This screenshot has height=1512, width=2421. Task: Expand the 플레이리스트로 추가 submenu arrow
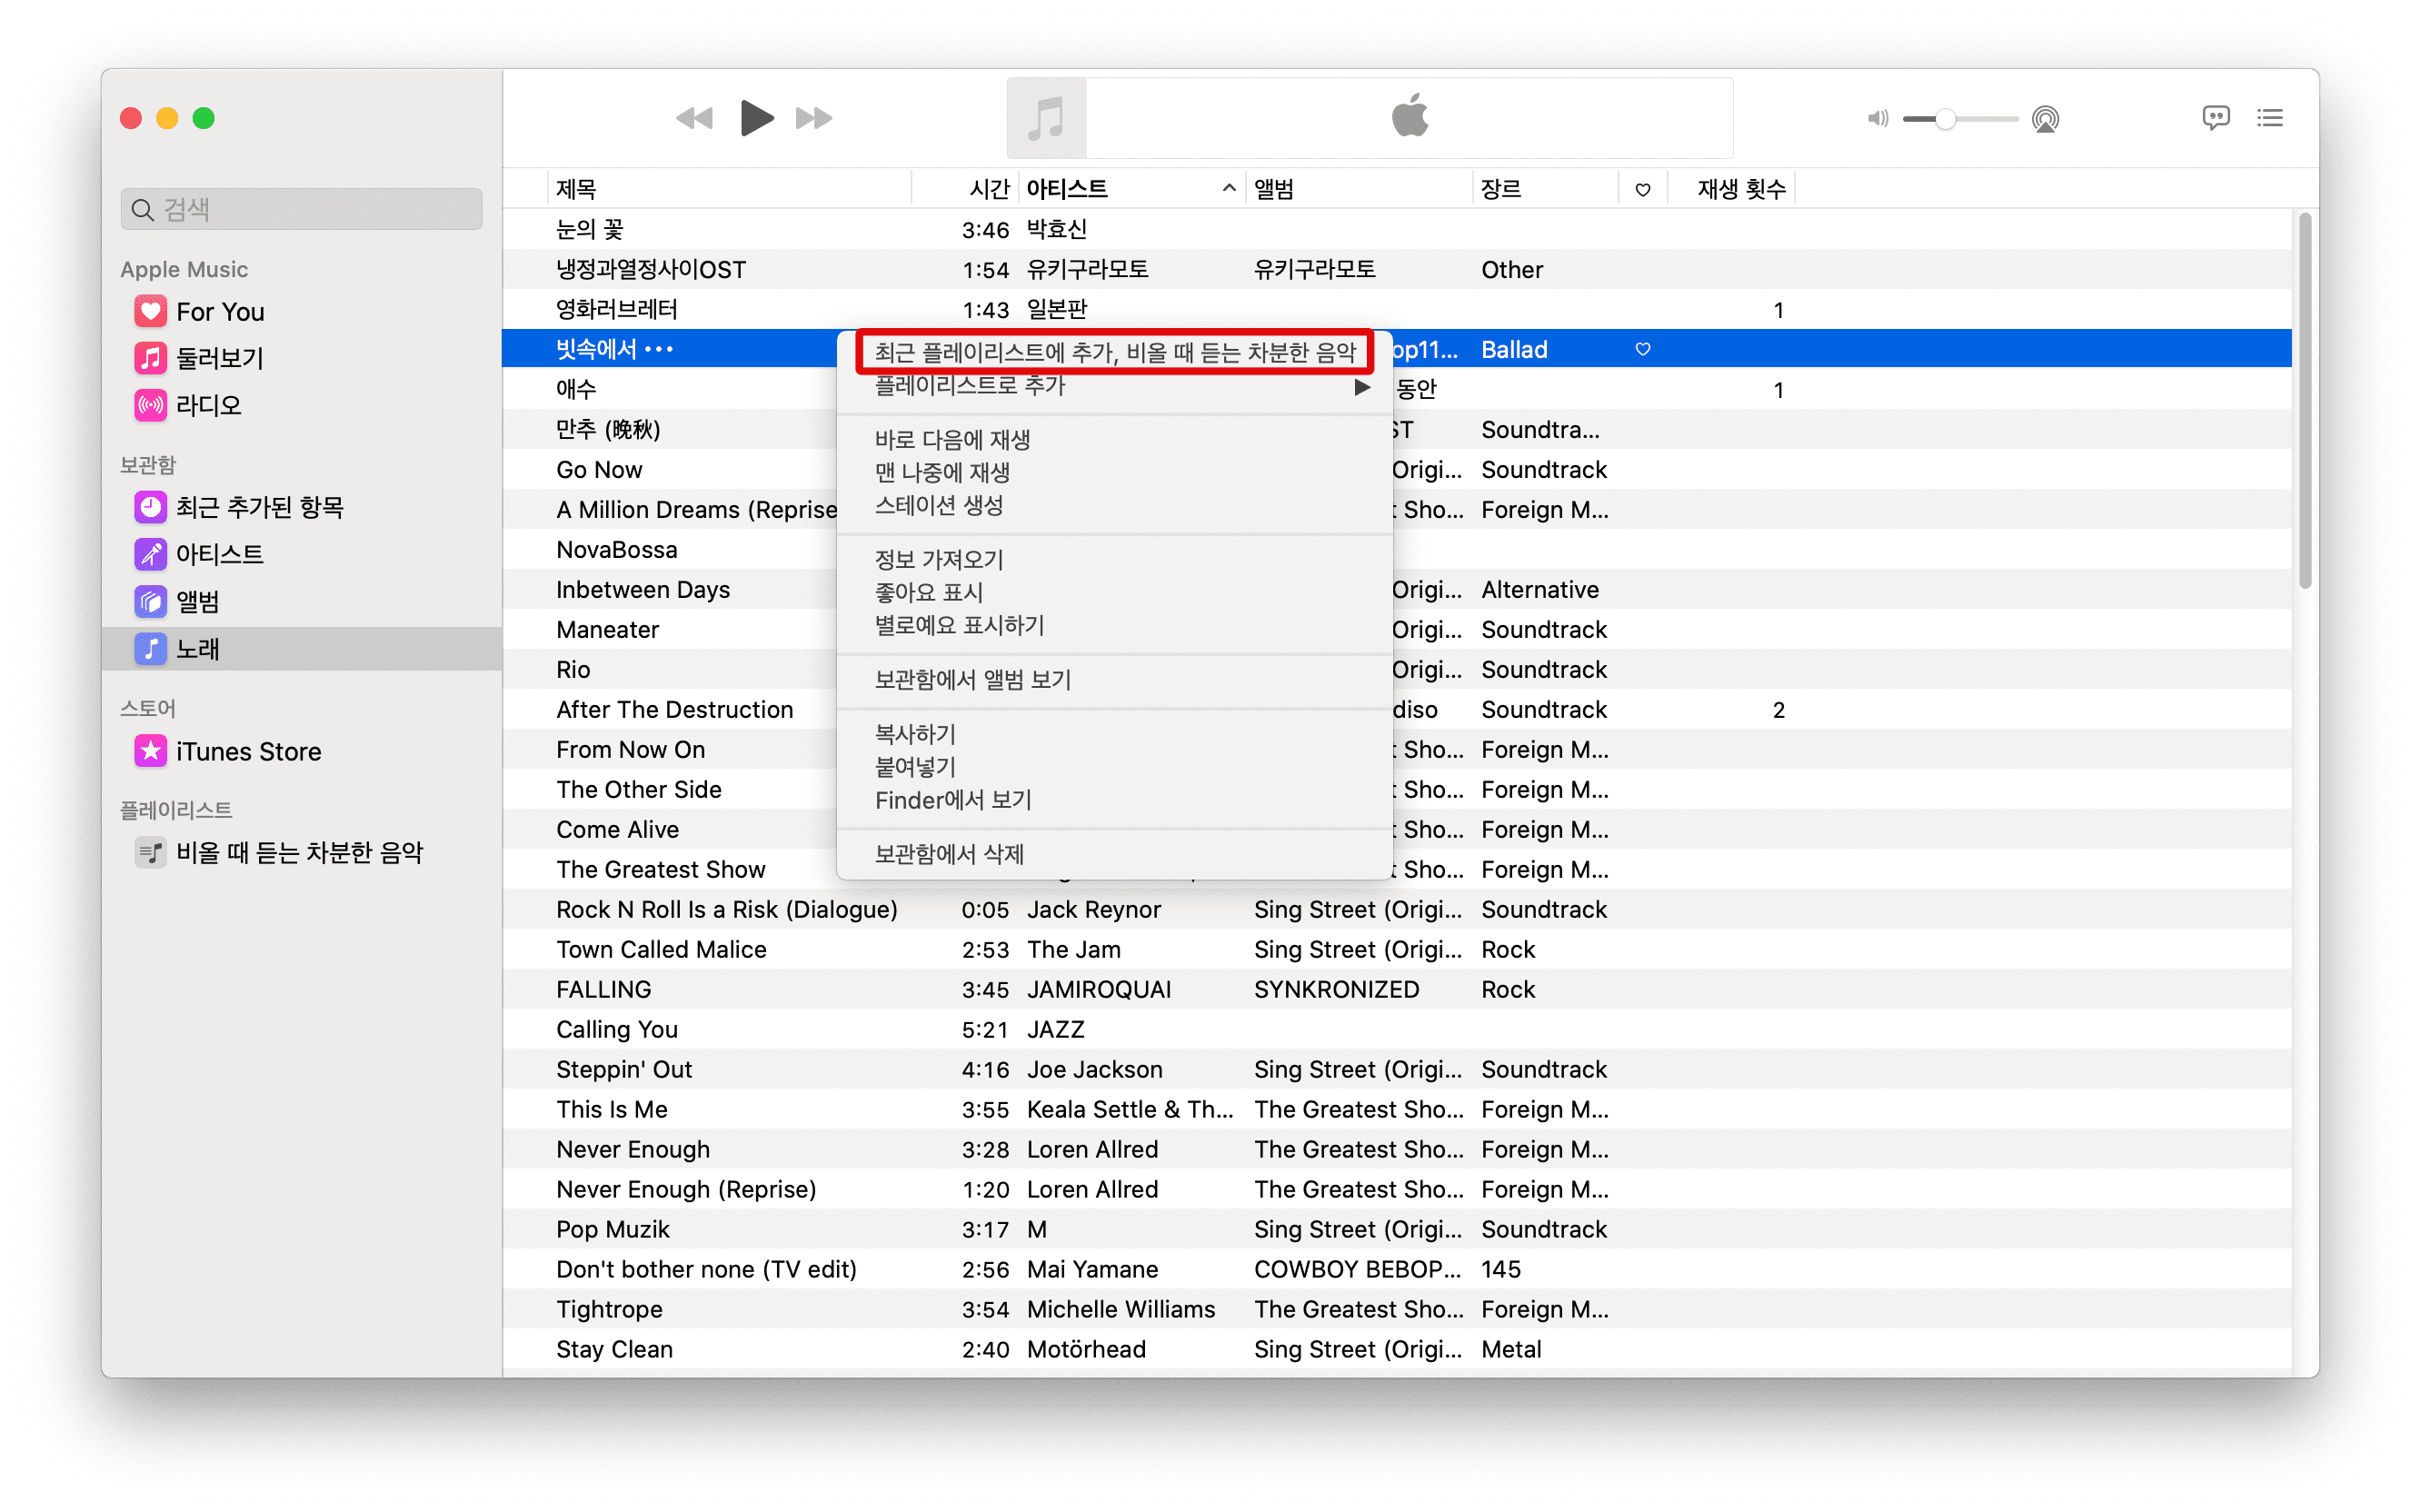1361,387
